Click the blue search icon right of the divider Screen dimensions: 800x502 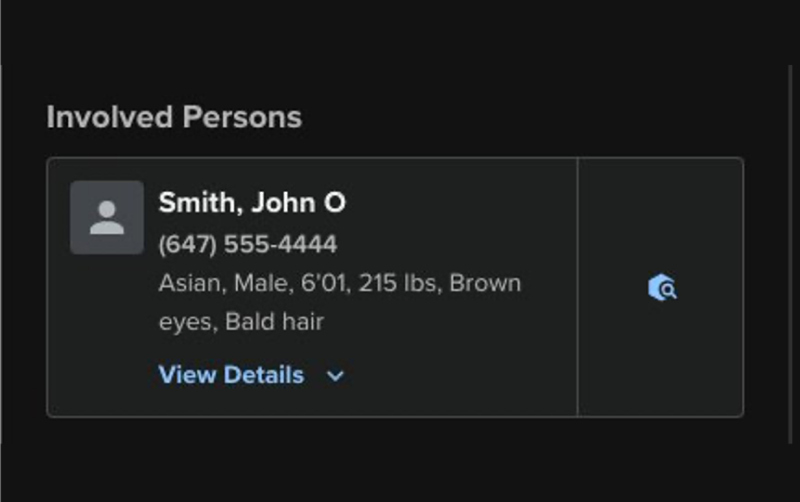tap(662, 288)
